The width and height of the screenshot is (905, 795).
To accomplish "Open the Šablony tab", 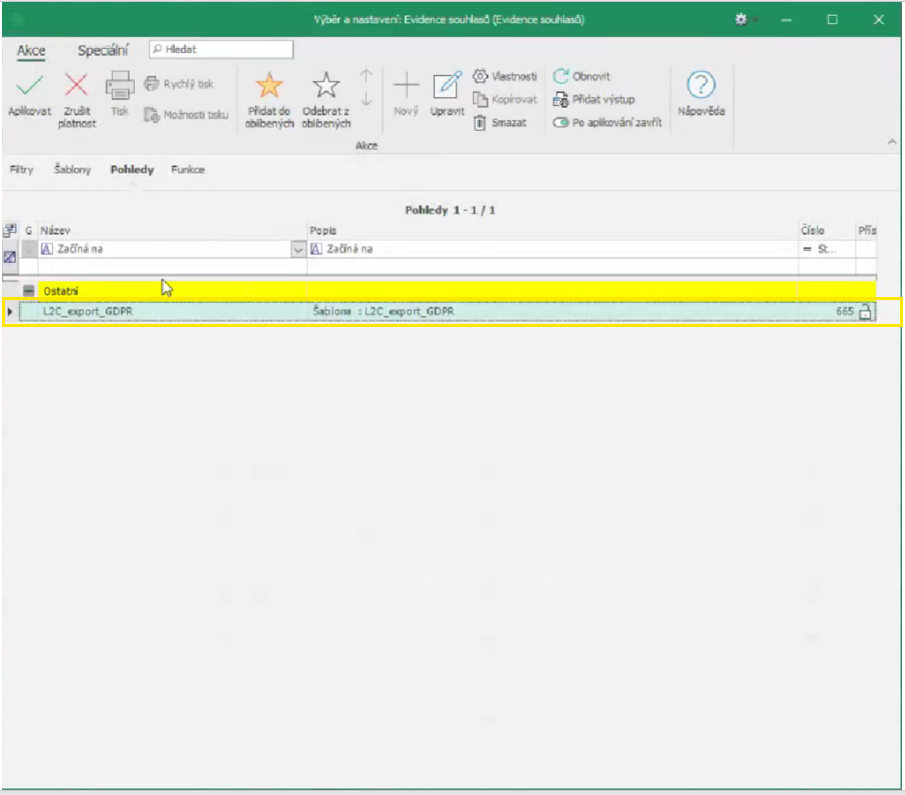I will (x=72, y=170).
